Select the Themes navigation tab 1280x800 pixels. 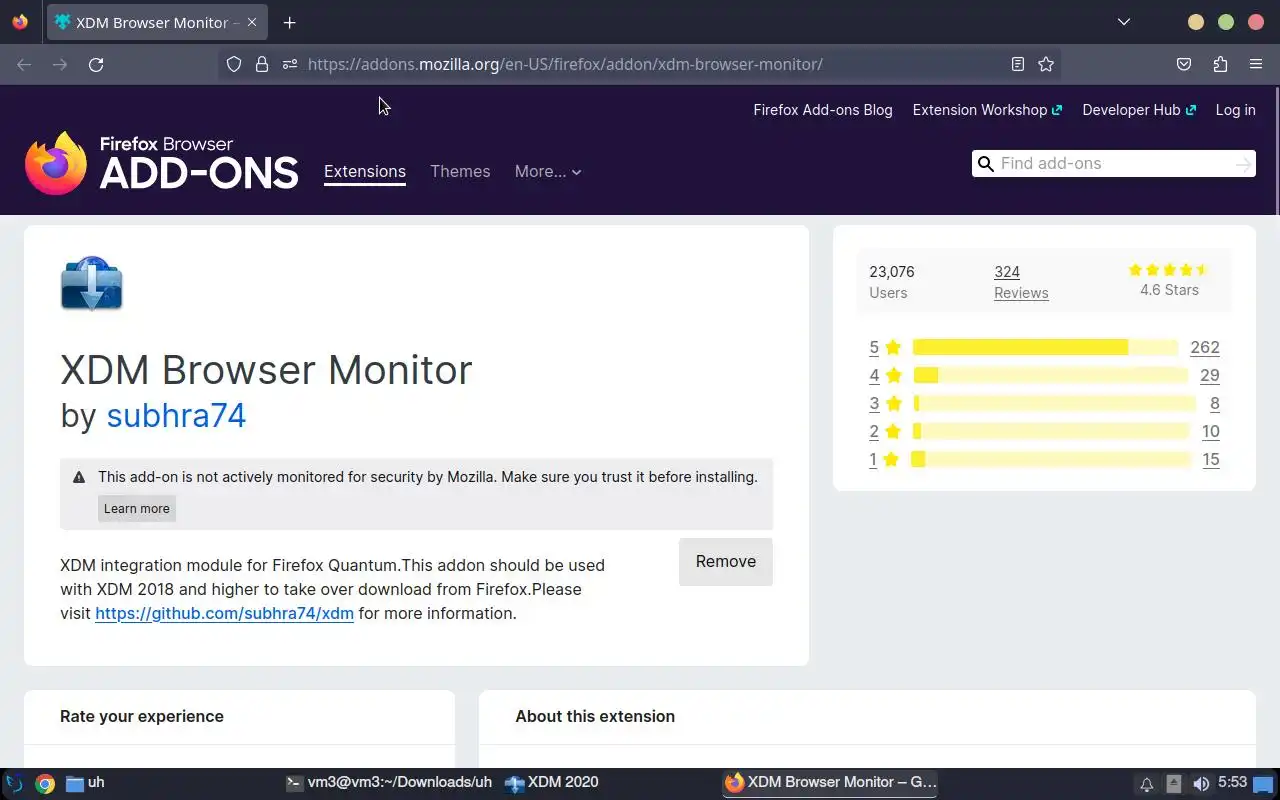pos(460,172)
